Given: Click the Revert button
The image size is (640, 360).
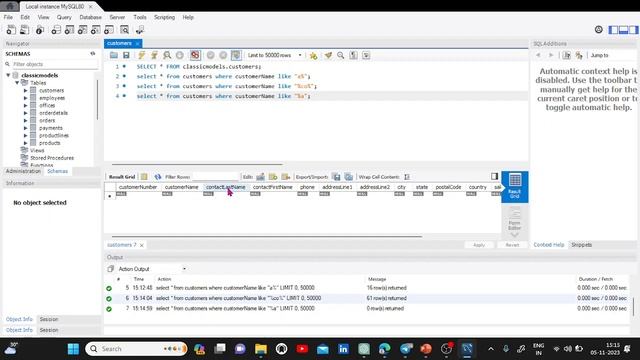Looking at the screenshot, I should click(512, 245).
